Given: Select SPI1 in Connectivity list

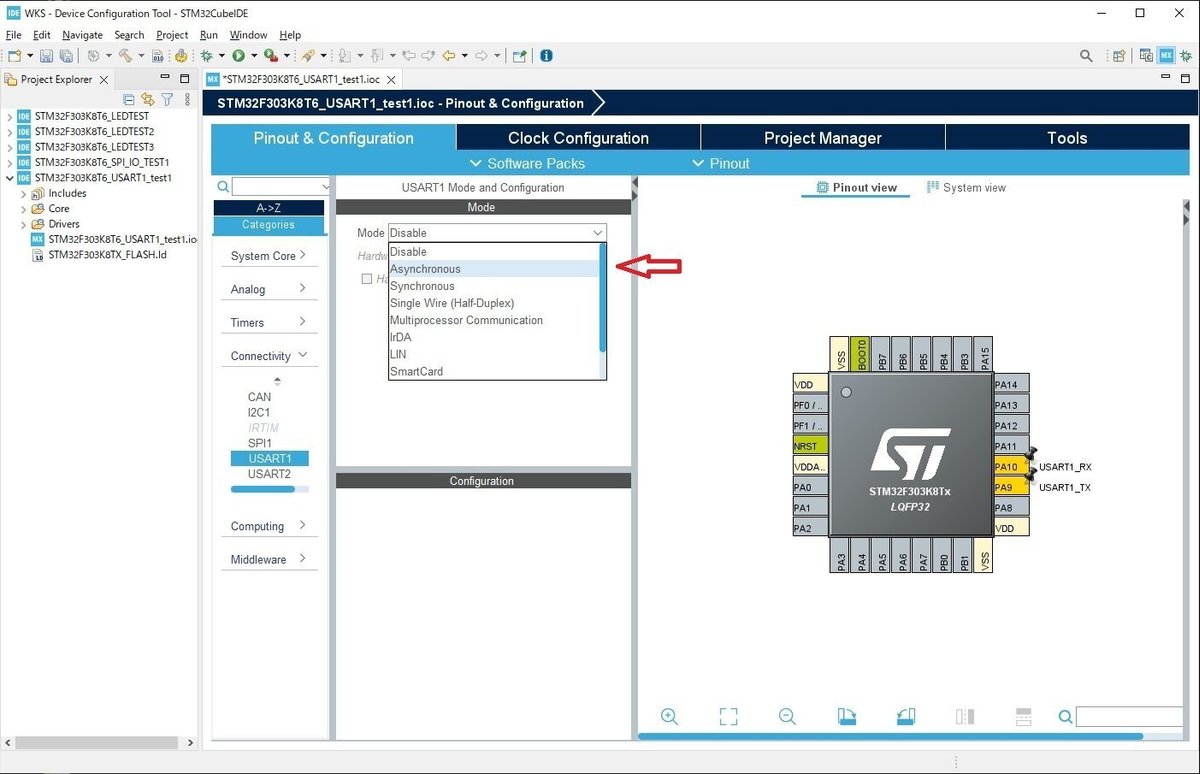Looking at the screenshot, I should 260,443.
